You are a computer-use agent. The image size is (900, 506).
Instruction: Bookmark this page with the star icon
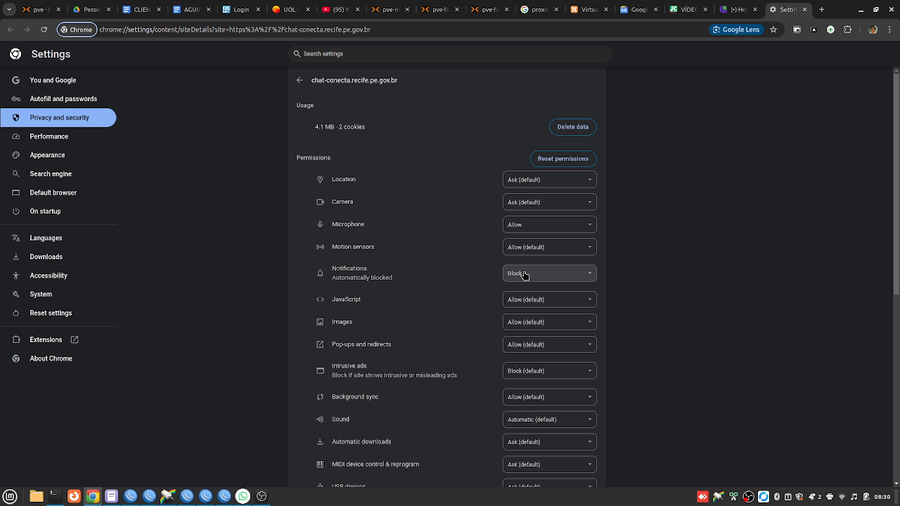click(773, 29)
